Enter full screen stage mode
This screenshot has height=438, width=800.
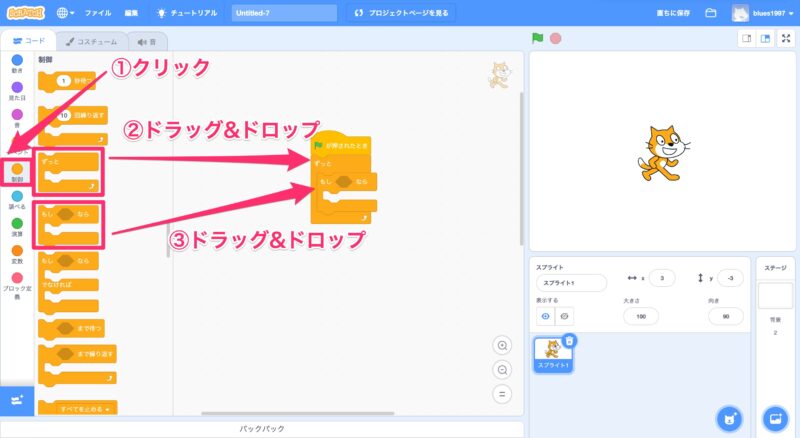click(785, 38)
